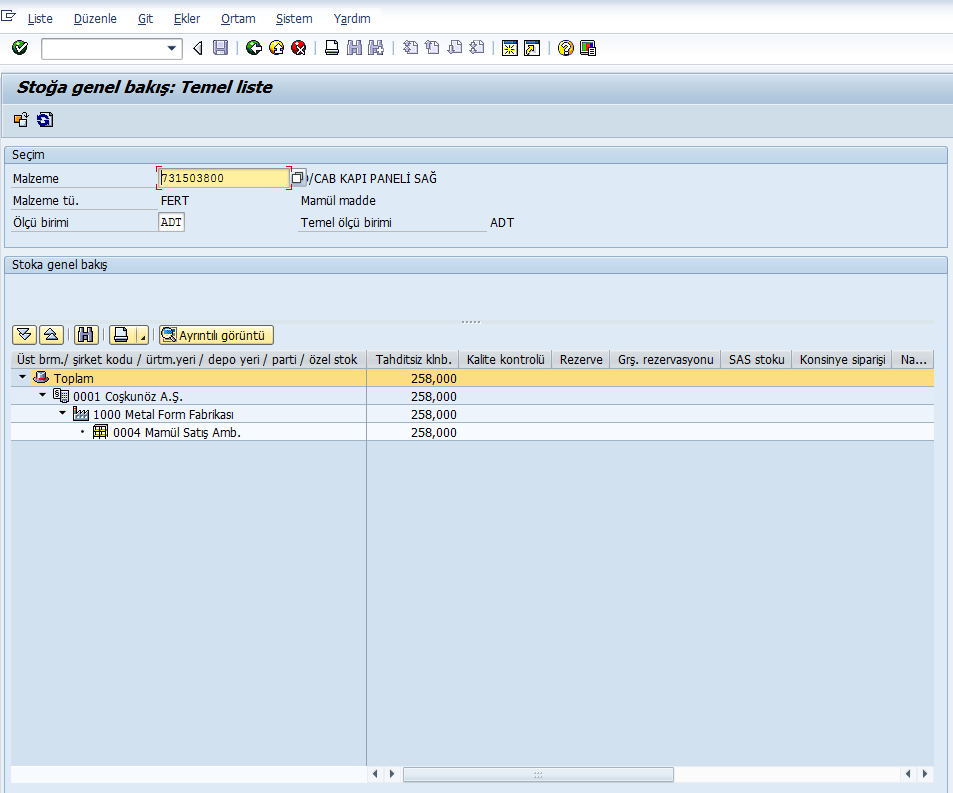
Task: Click the Collapse all nodes button
Action: click(51, 335)
